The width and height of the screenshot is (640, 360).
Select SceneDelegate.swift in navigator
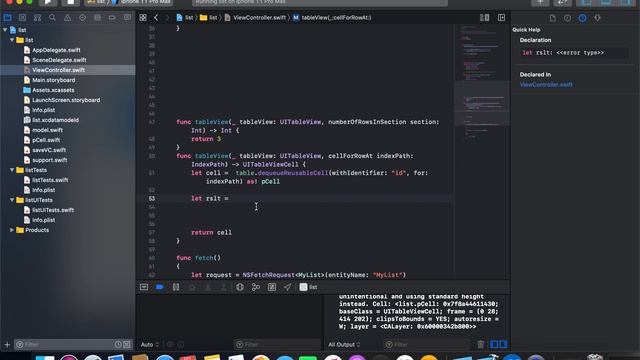tap(59, 60)
